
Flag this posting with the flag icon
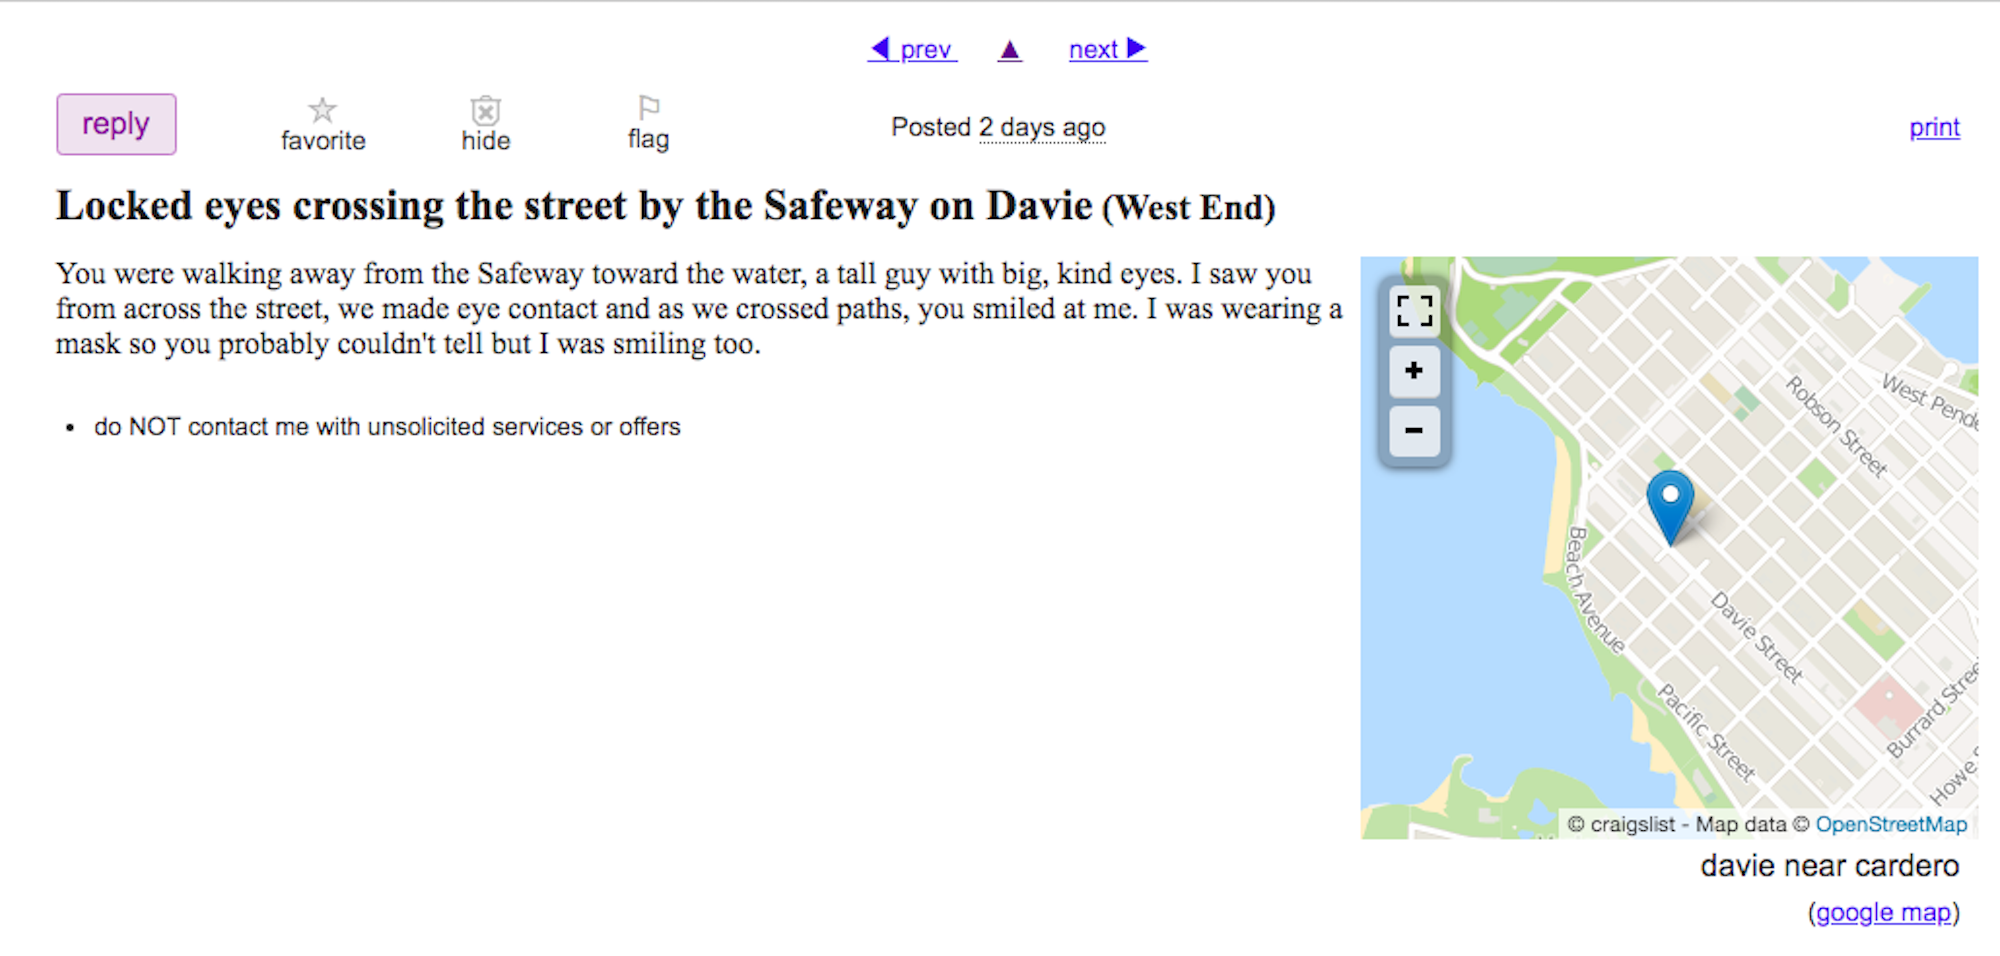coord(648,107)
